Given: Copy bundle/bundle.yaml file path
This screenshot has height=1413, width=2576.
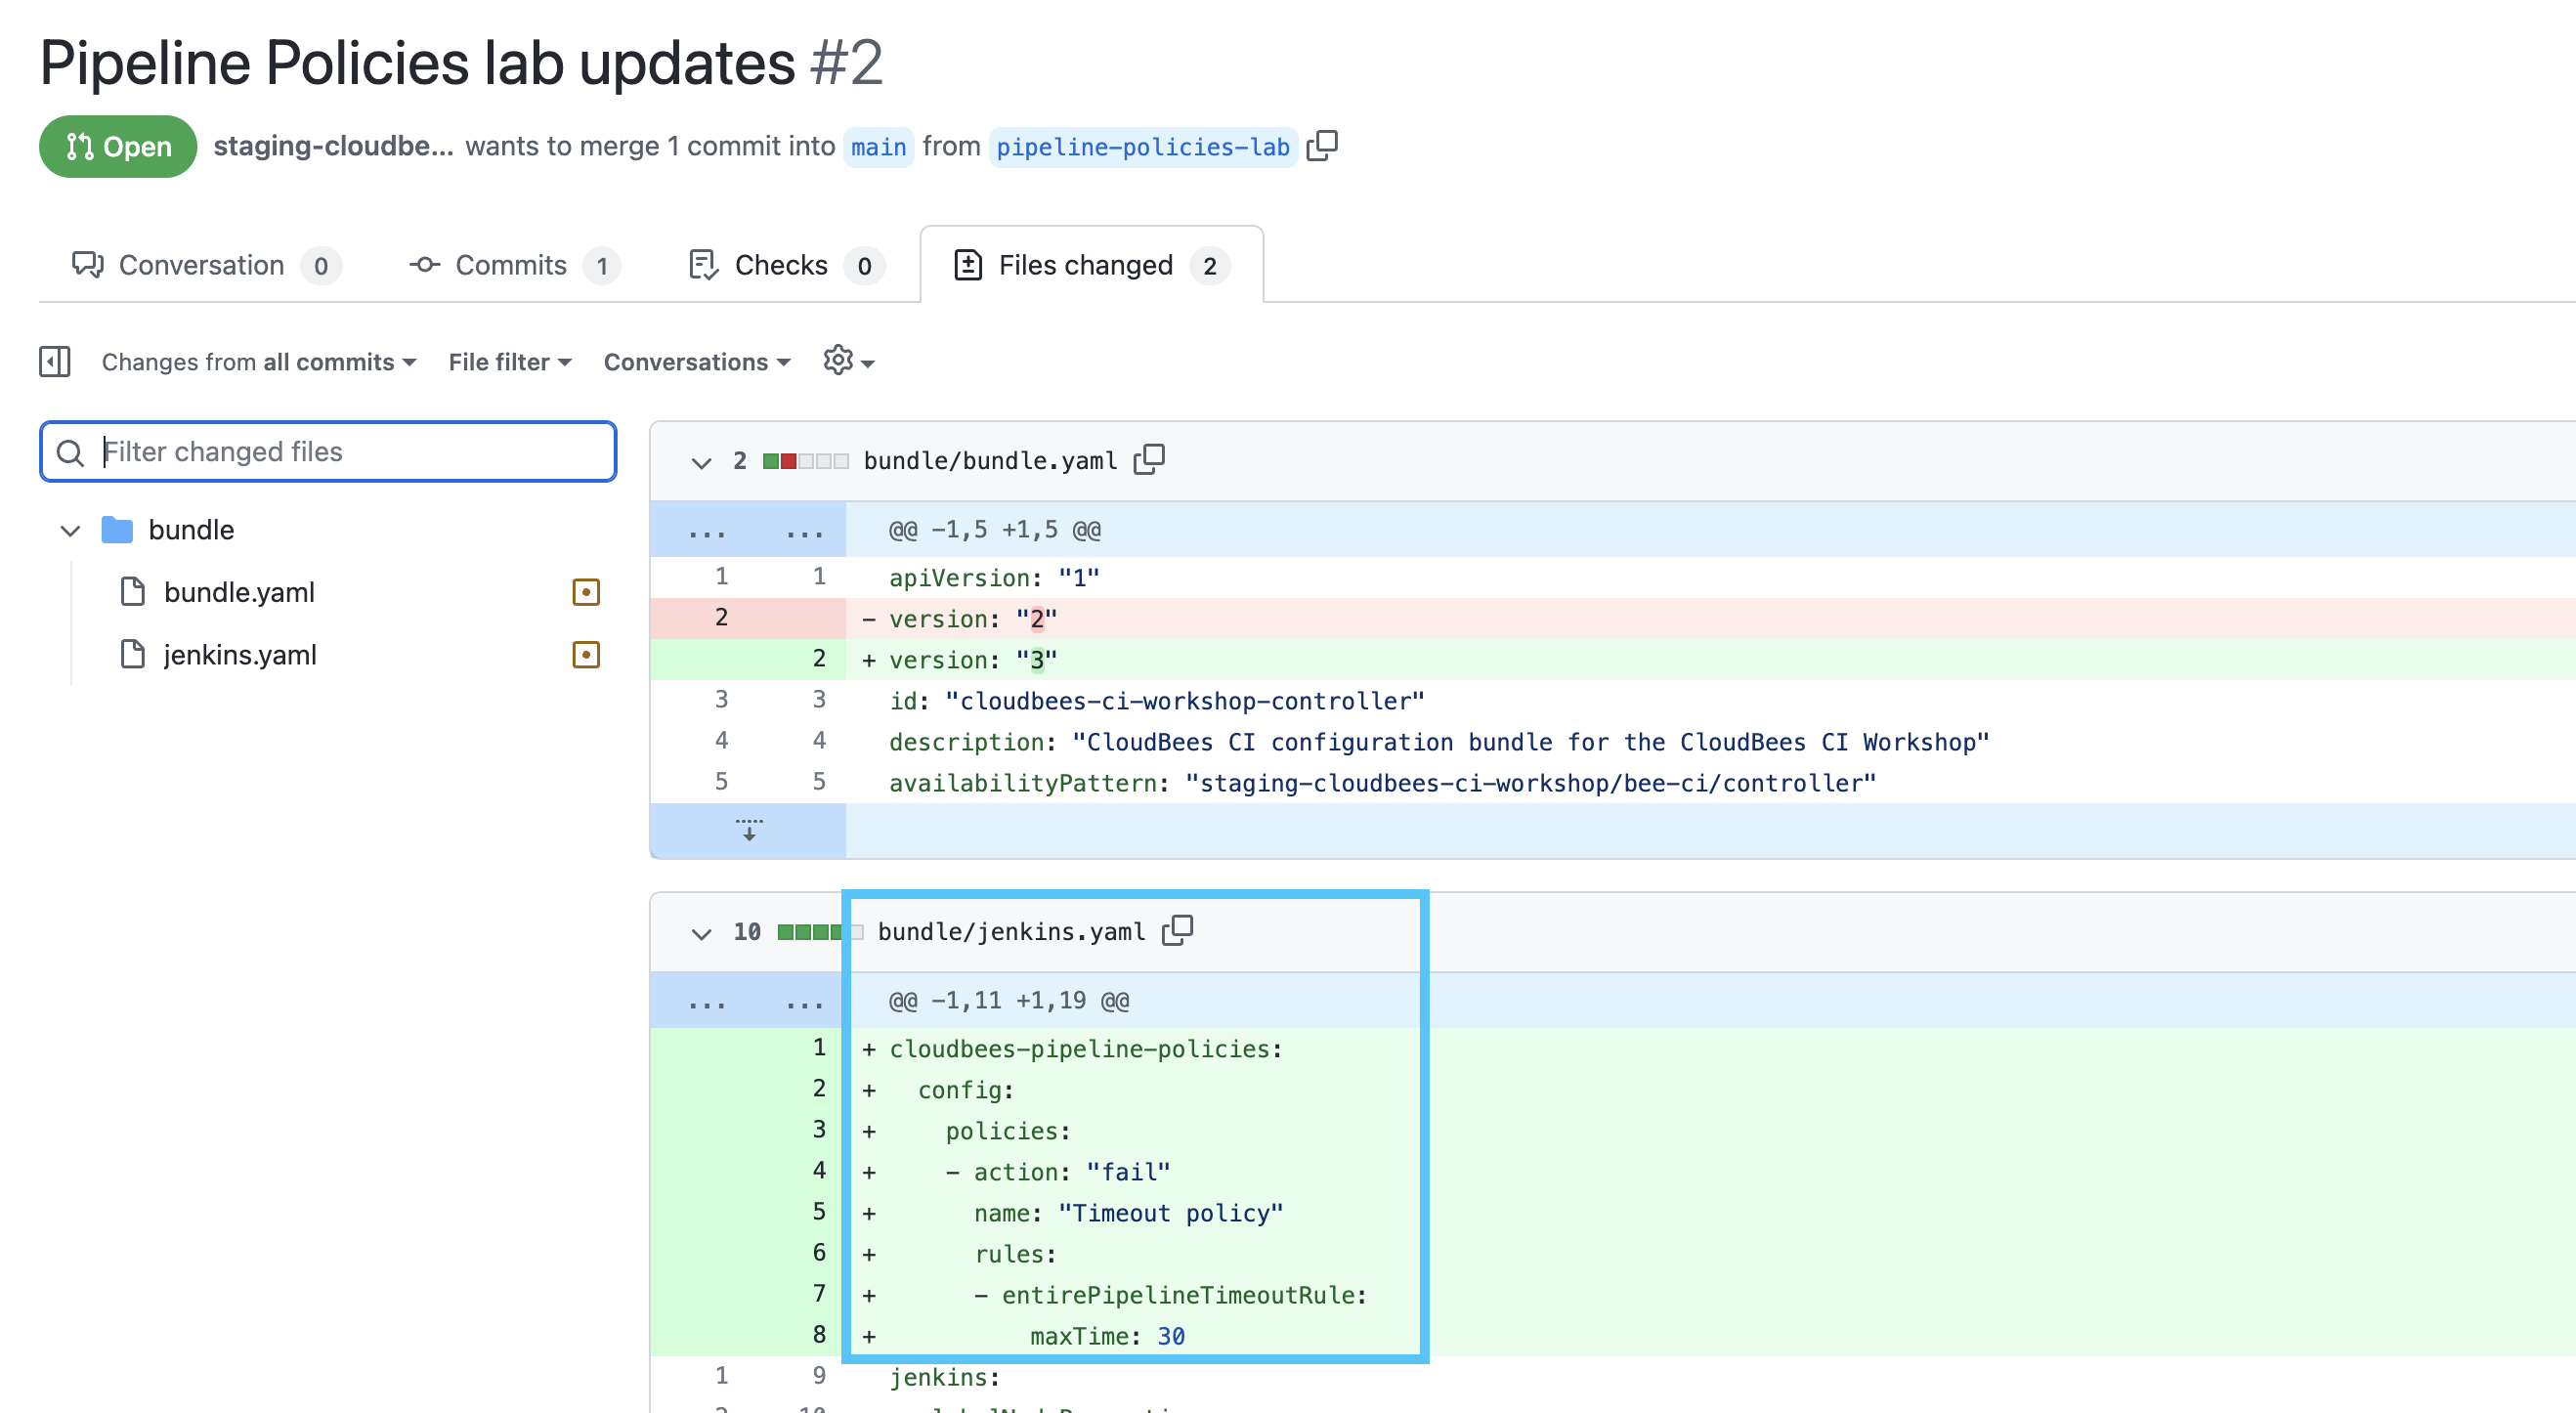Looking at the screenshot, I should click(x=1149, y=460).
